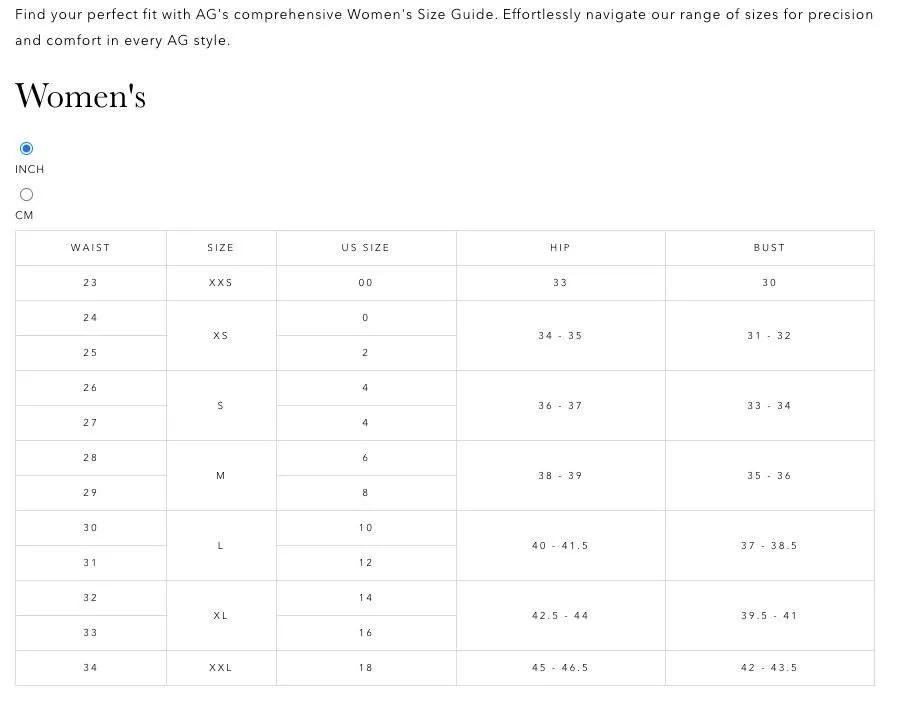Click the bust 42 - 43.5 cell
This screenshot has width=917, height=718.
pos(770,668)
